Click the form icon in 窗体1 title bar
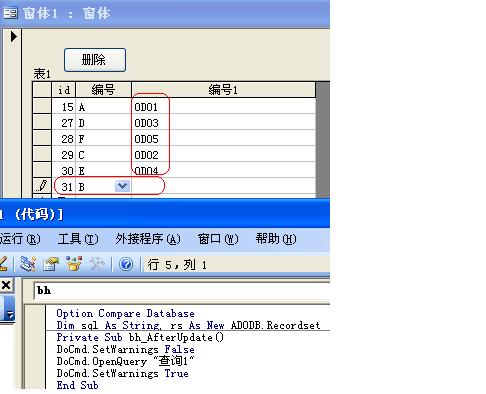The width and height of the screenshot is (486, 394). 10,13
